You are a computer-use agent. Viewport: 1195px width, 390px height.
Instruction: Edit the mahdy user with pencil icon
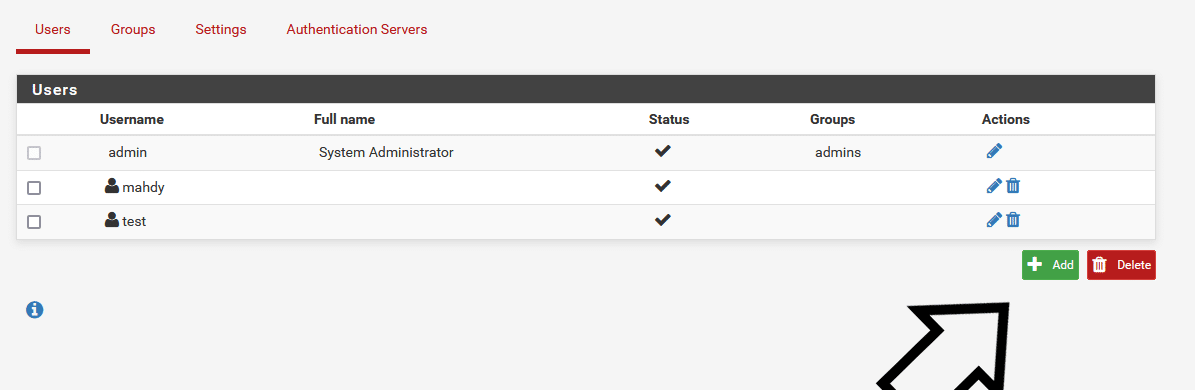(994, 185)
